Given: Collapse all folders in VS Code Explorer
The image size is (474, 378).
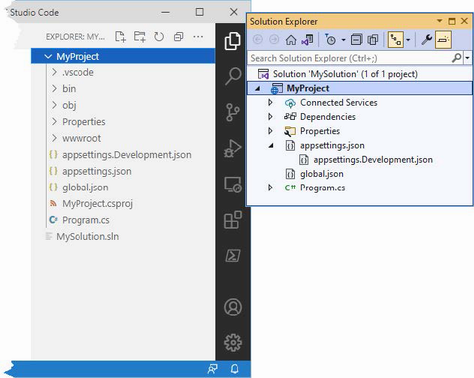Looking at the screenshot, I should click(179, 36).
